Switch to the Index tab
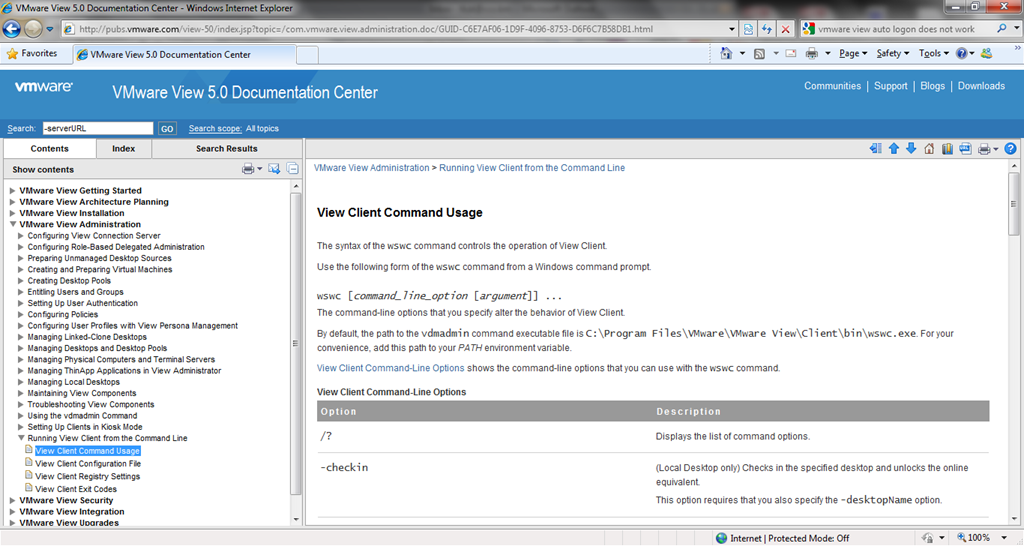This screenshot has height=546, width=1024. click(x=123, y=149)
